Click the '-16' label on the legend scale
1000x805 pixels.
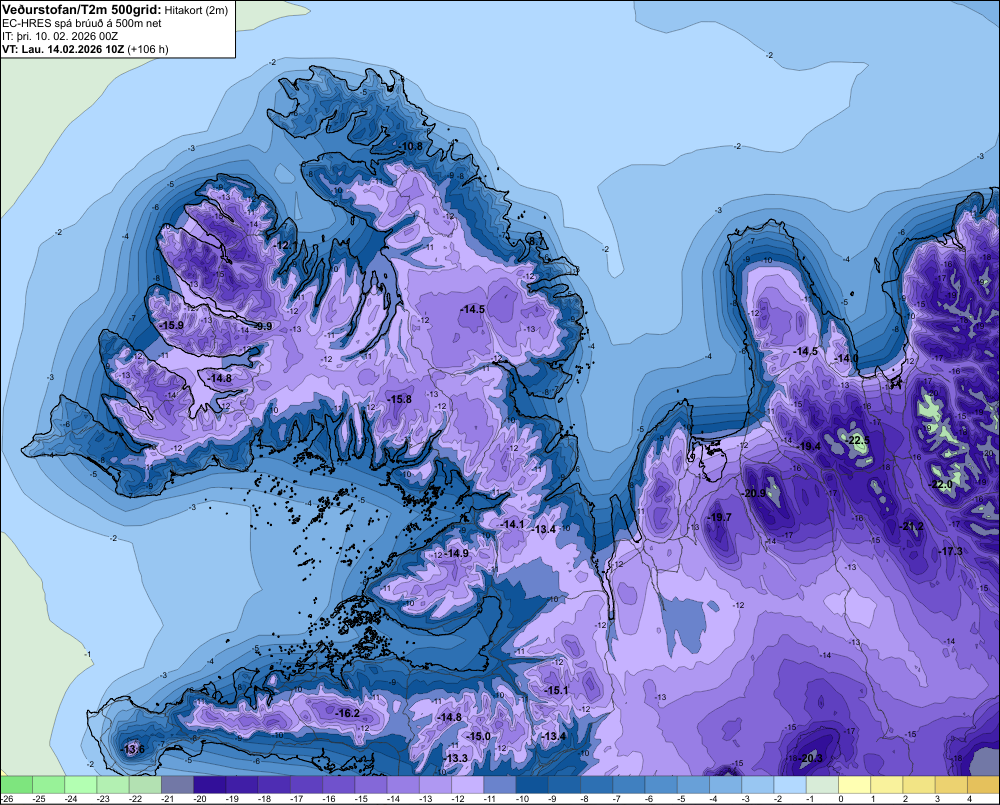pyautogui.click(x=328, y=799)
